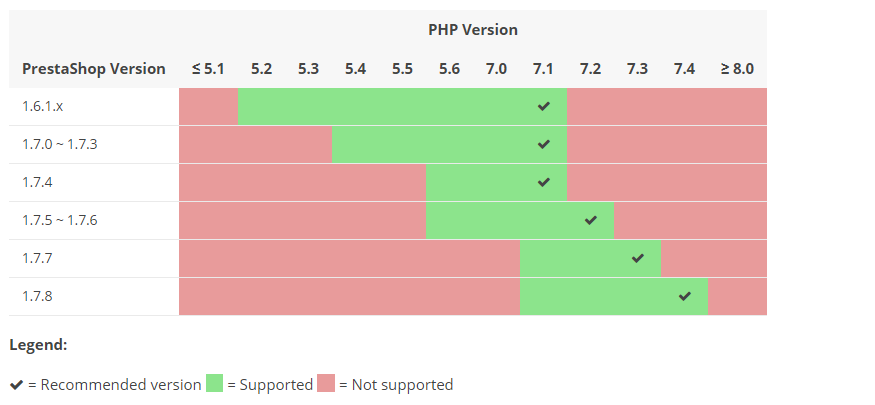Click the checkmark in the 1.6.1.x row
The image size is (875, 405).
click(543, 106)
